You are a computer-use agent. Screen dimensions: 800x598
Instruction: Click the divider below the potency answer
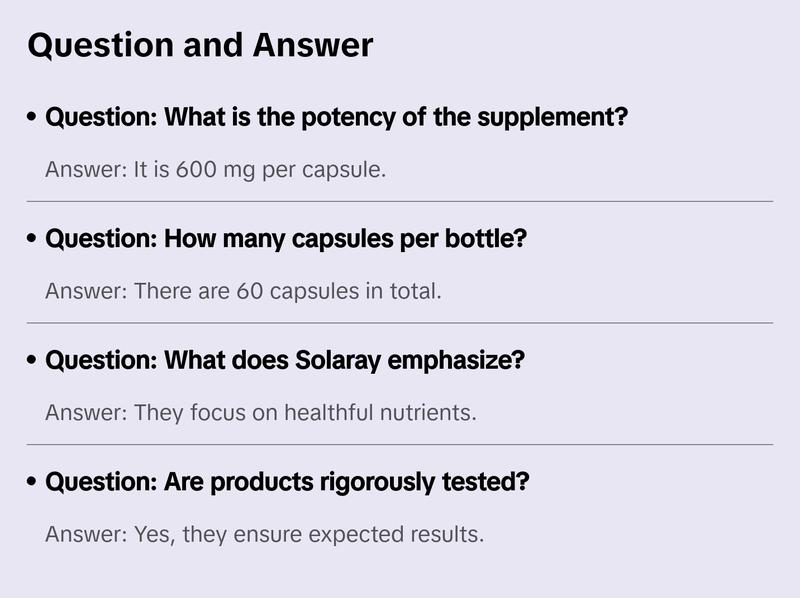click(x=400, y=201)
